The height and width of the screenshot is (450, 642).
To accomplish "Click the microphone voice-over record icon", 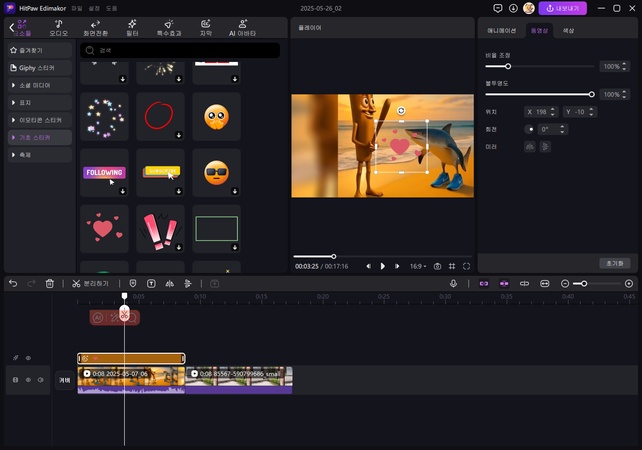I will pyautogui.click(x=453, y=284).
